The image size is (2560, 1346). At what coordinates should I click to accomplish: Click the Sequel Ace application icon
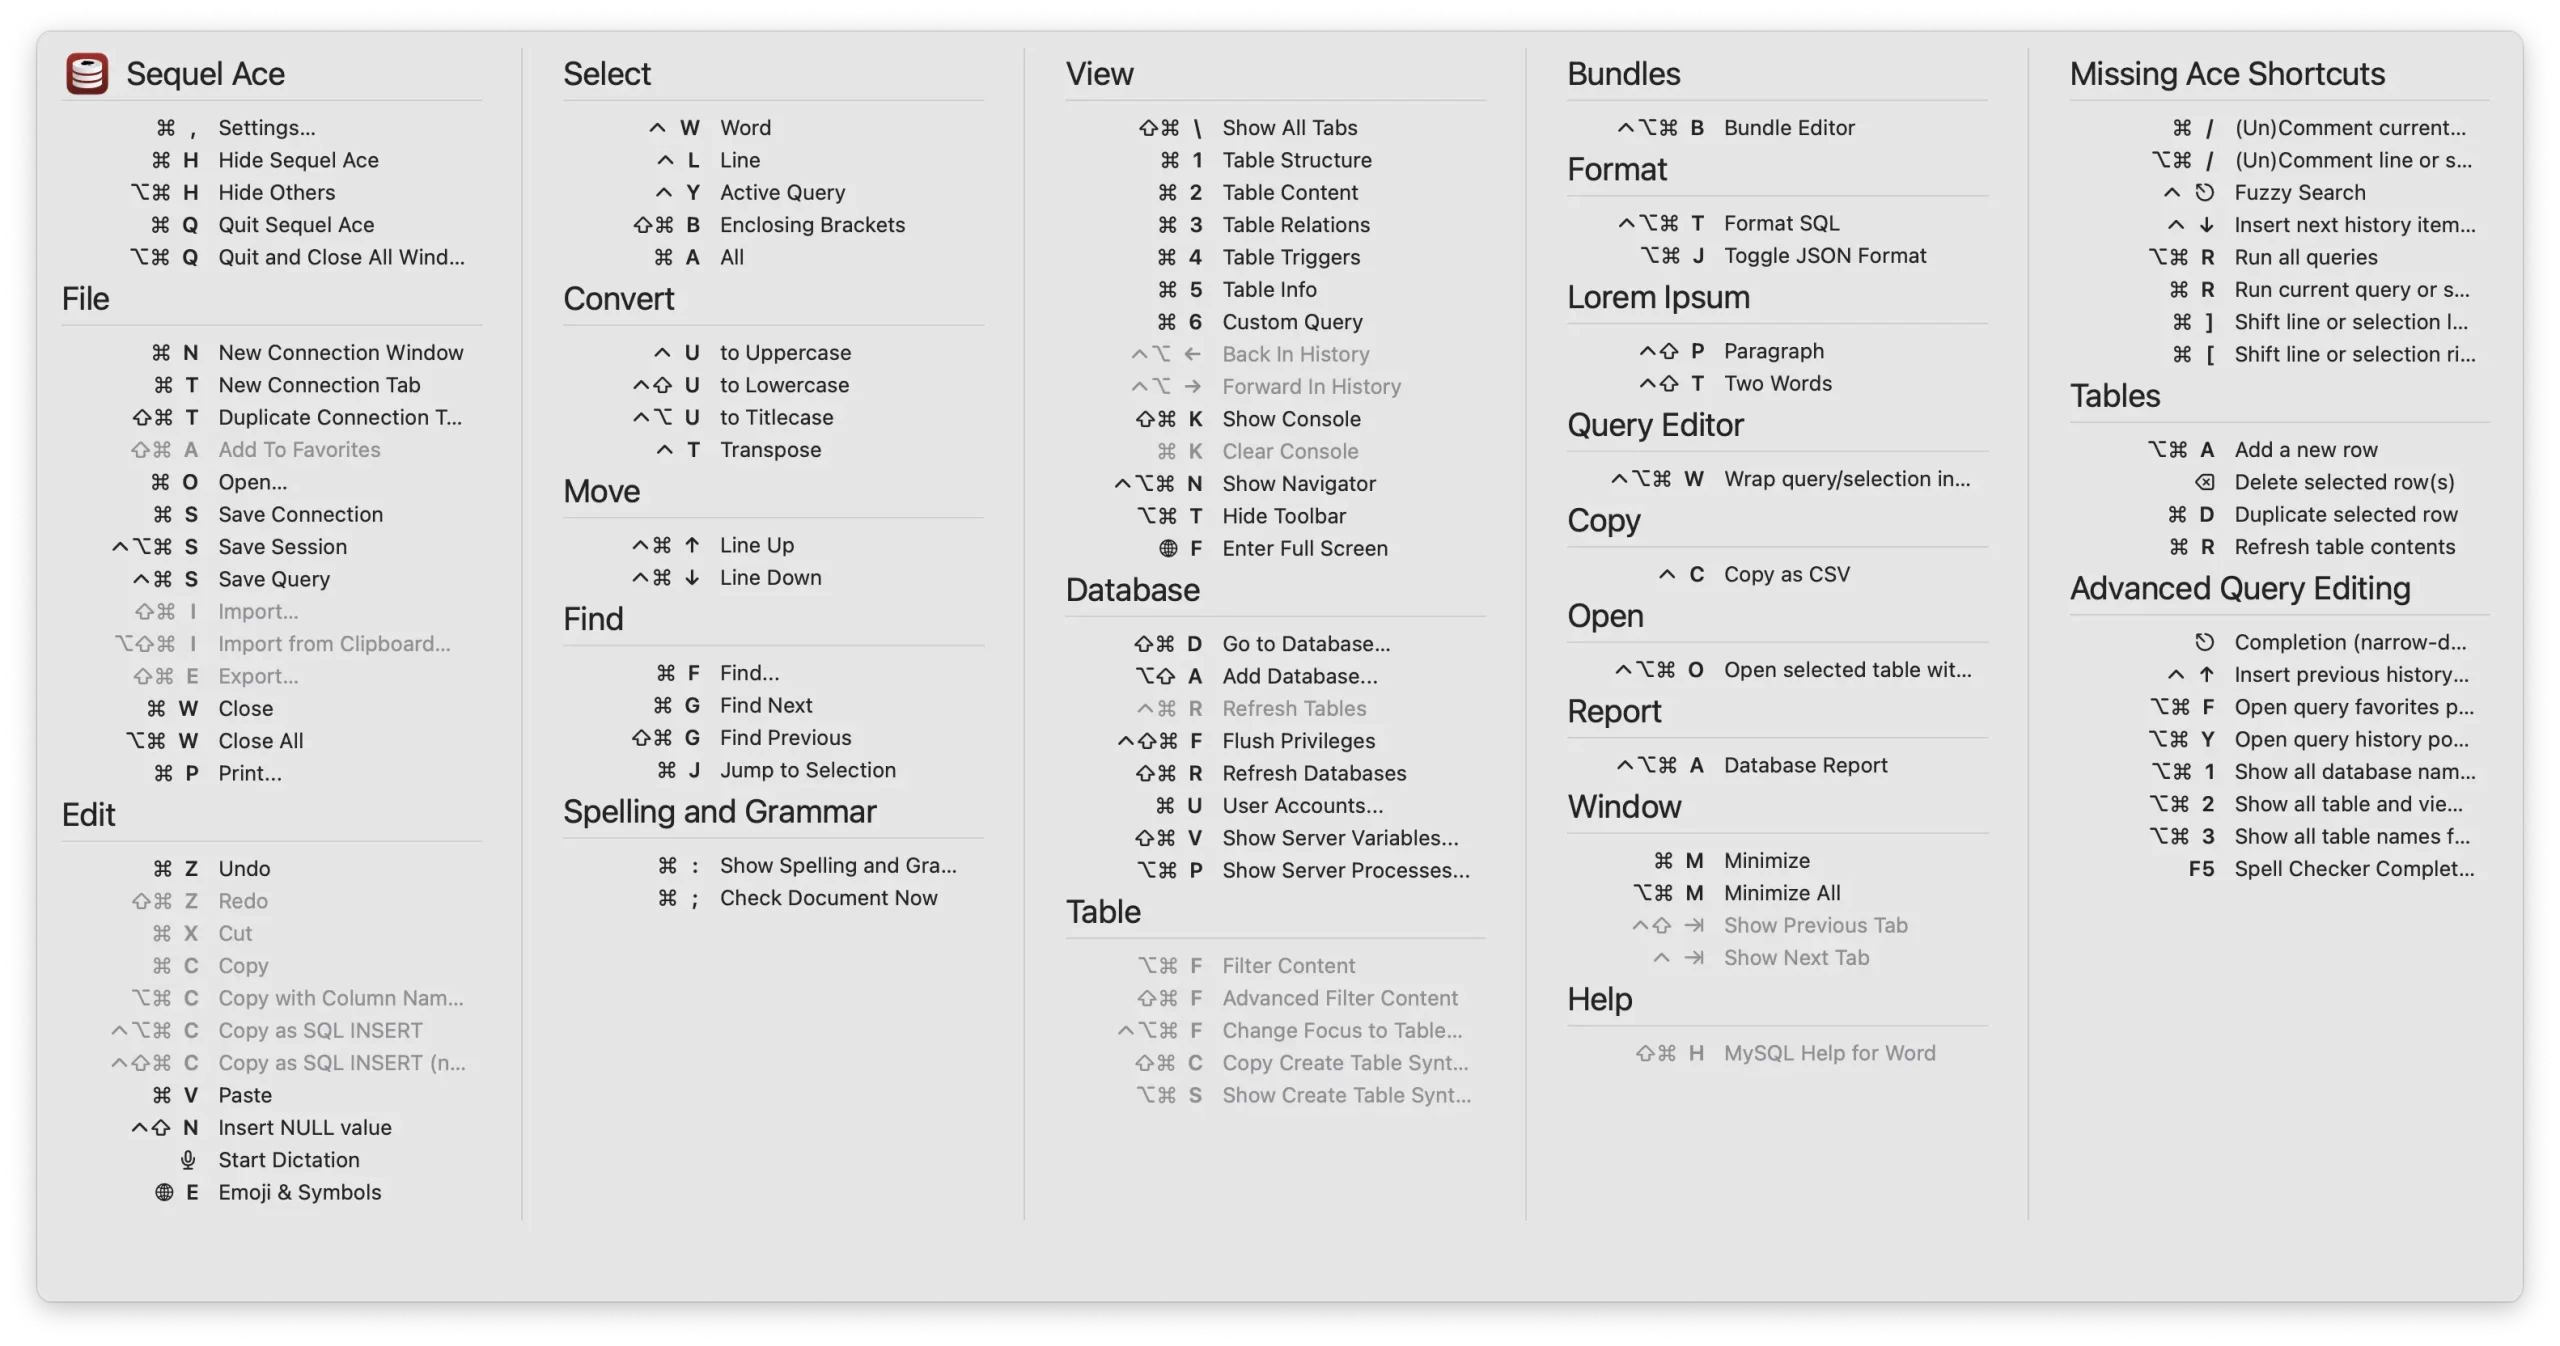[86, 74]
